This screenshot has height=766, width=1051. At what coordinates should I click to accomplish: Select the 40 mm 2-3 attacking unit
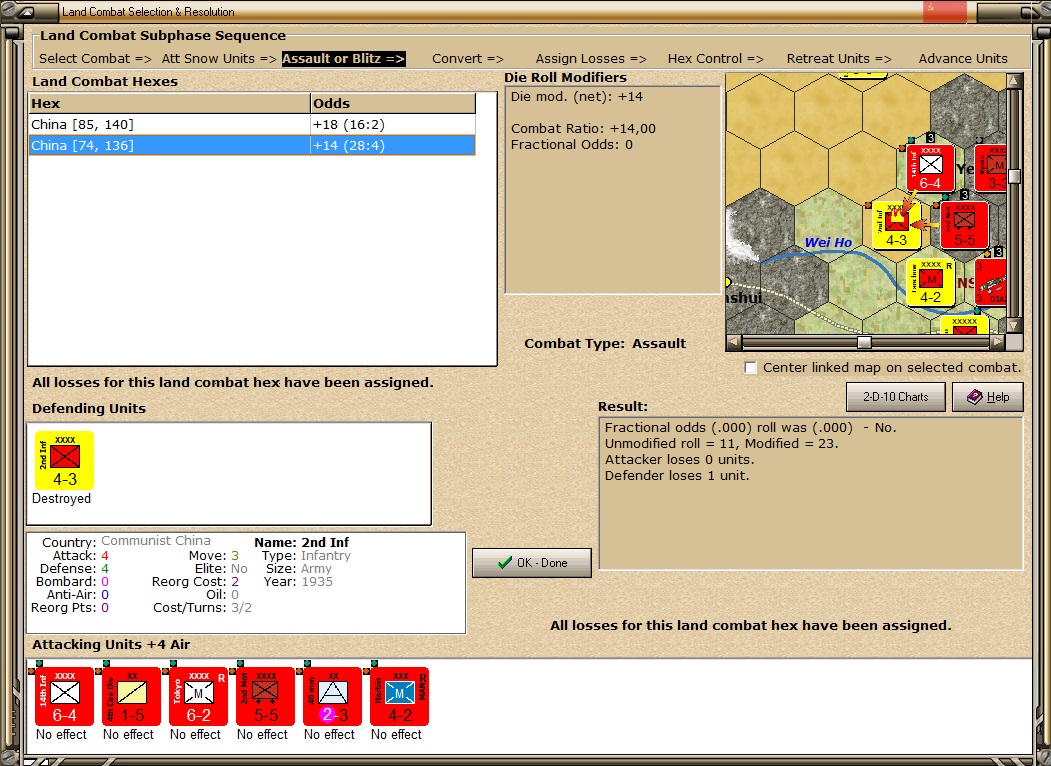(x=332, y=696)
